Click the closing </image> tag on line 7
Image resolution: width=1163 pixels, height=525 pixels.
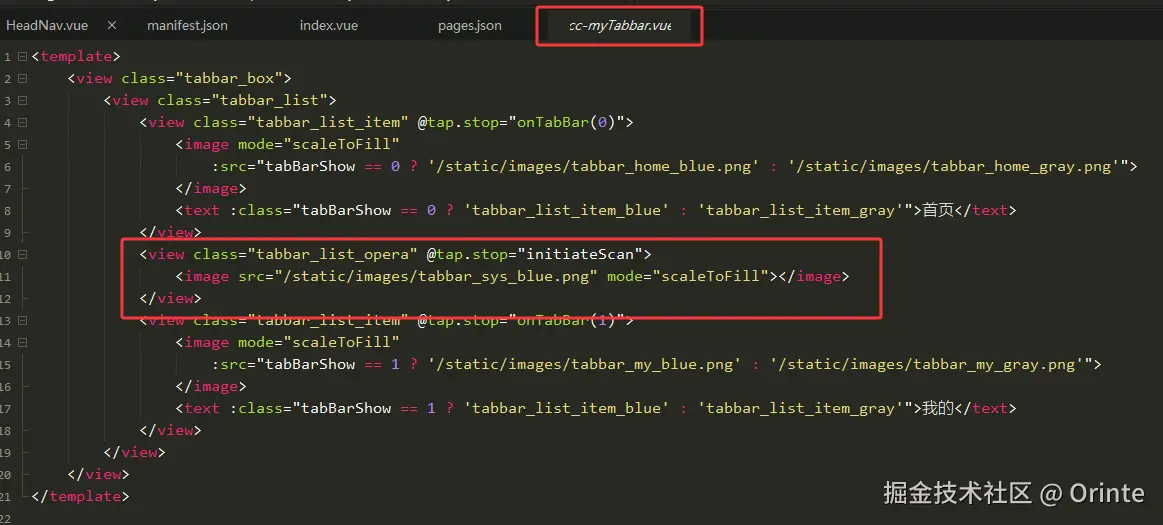(x=211, y=188)
